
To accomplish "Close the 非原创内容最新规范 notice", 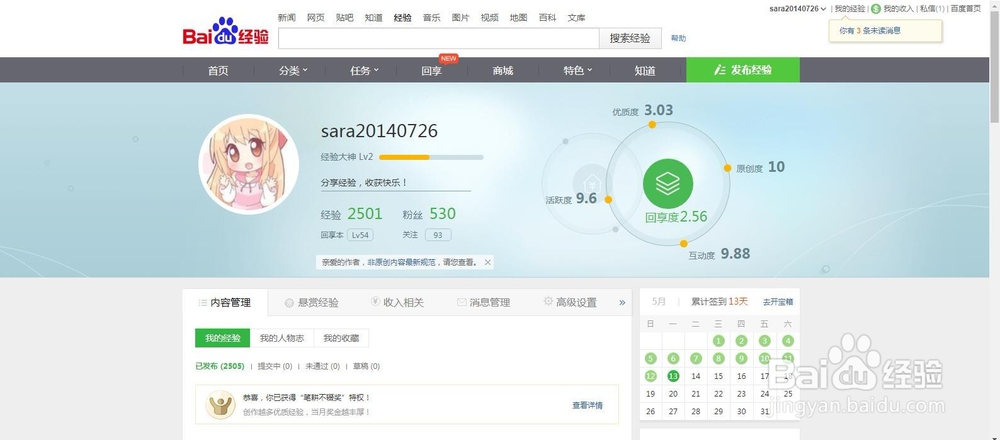I will tap(487, 262).
